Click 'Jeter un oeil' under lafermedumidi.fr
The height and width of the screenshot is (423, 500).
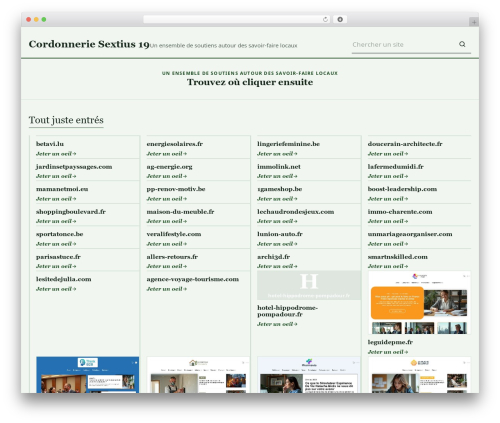point(388,176)
